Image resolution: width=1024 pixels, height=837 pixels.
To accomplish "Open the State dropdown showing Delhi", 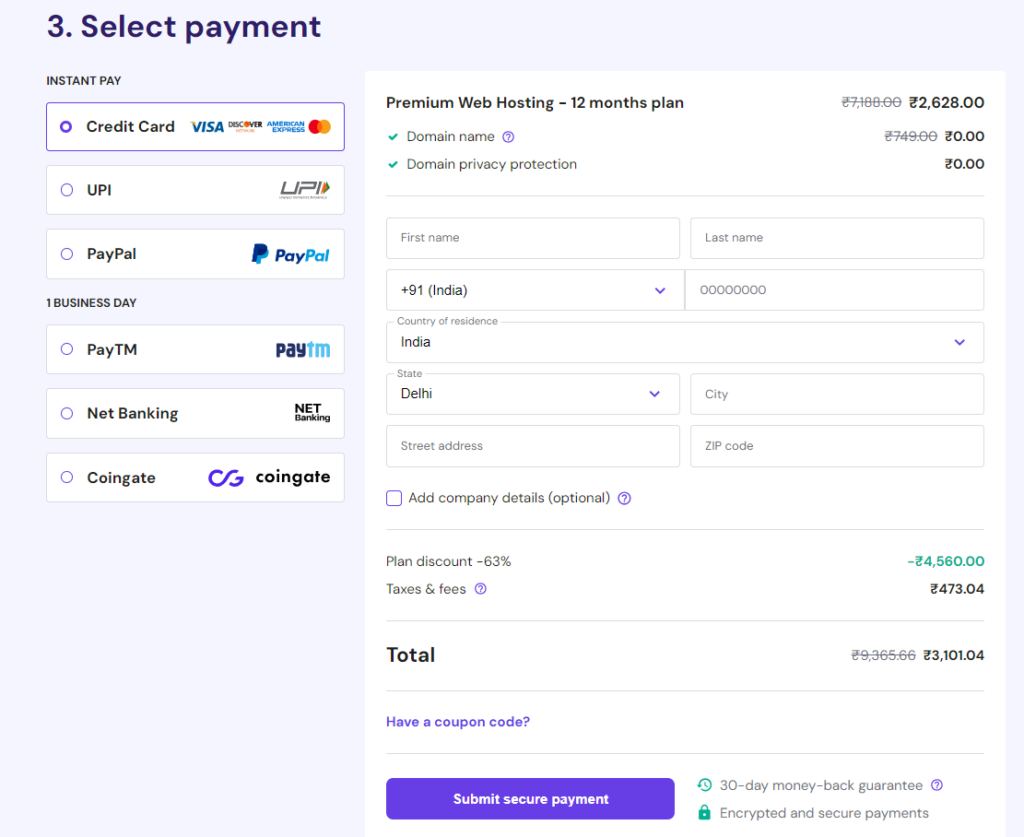I will coord(532,394).
